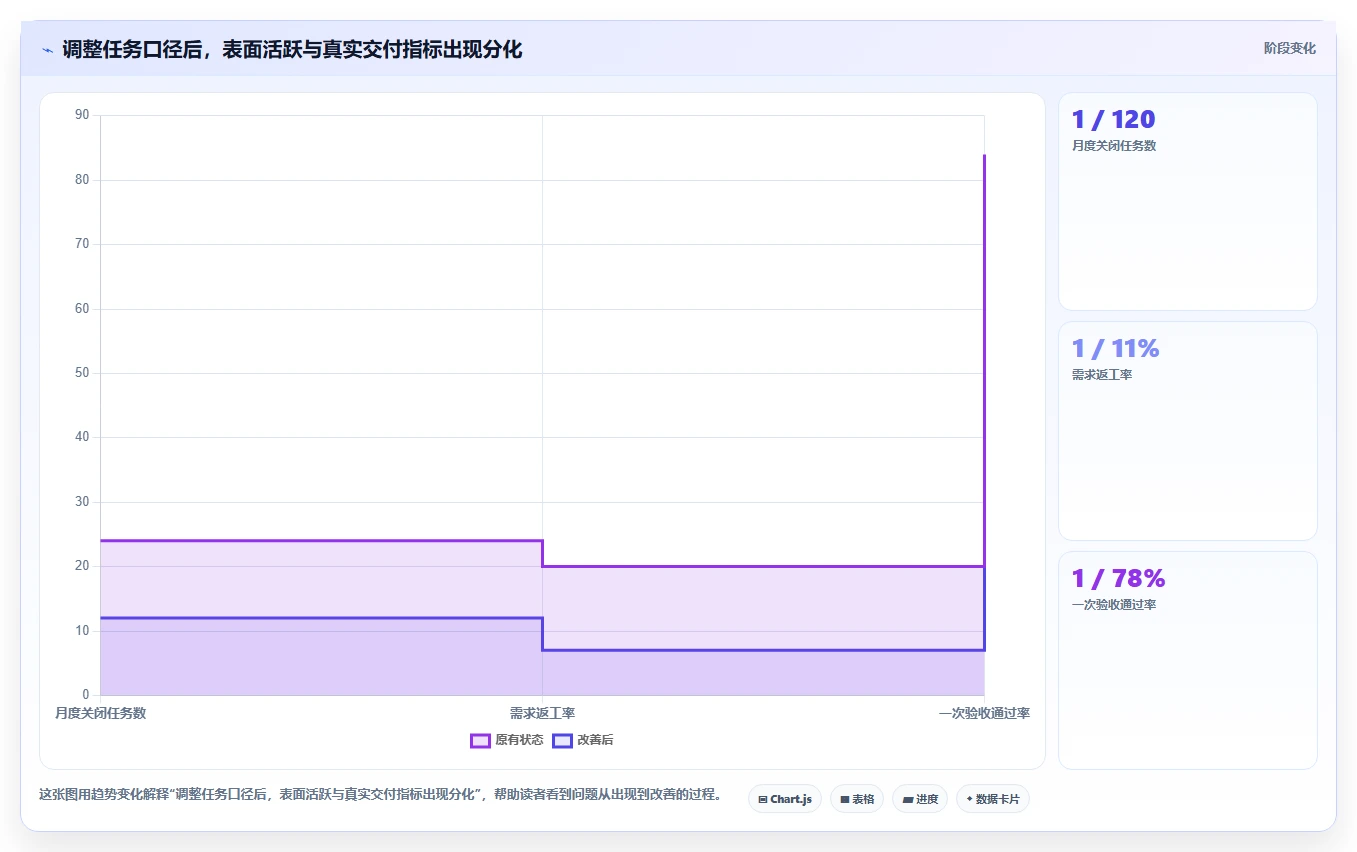The height and width of the screenshot is (852, 1357).
Task: Select the 进度 tag
Action: pyautogui.click(x=920, y=799)
